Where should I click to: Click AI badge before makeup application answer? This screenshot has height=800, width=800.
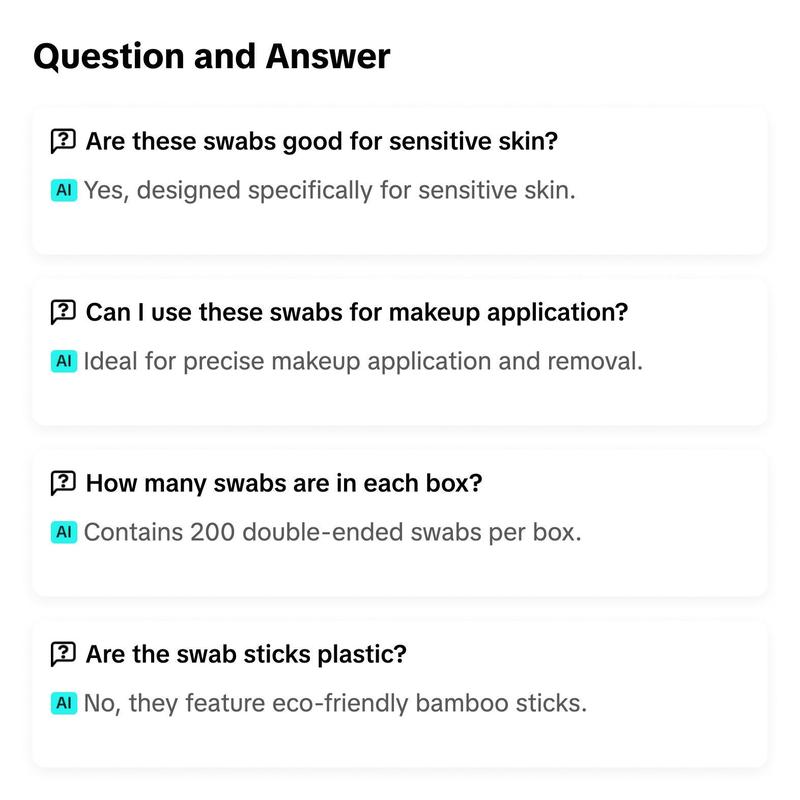pos(64,361)
